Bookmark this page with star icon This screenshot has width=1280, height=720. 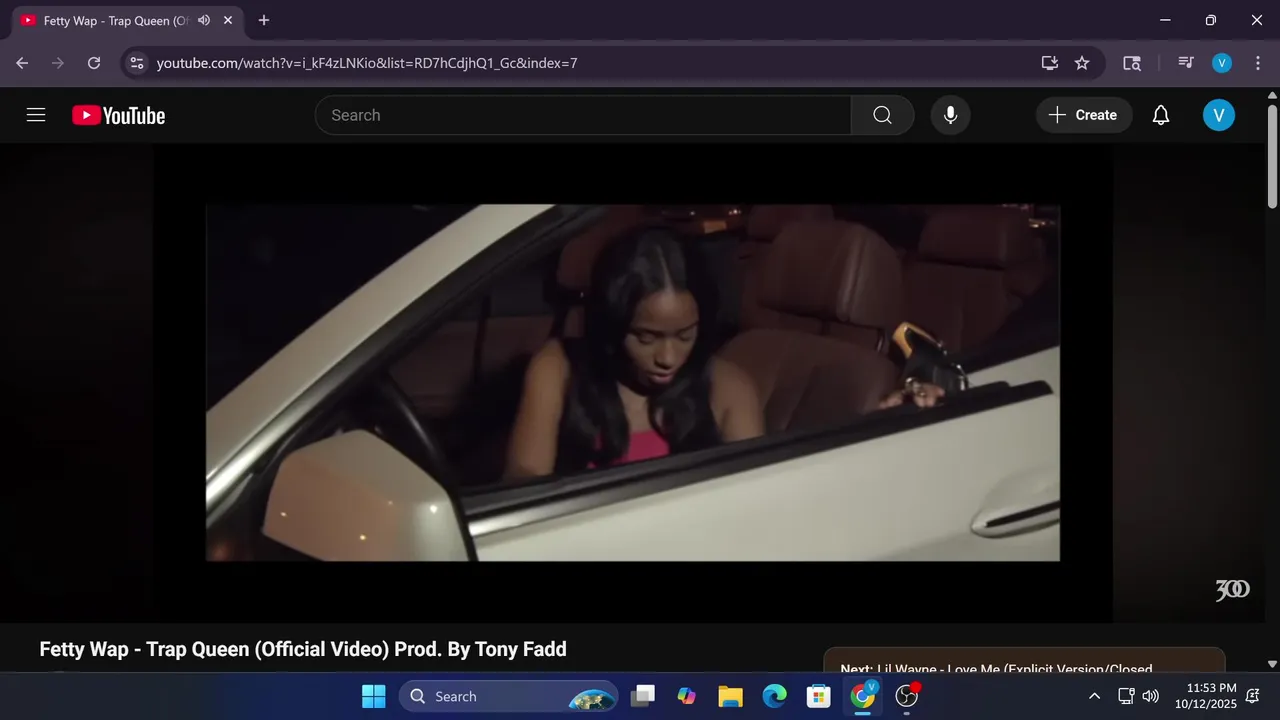coord(1082,63)
